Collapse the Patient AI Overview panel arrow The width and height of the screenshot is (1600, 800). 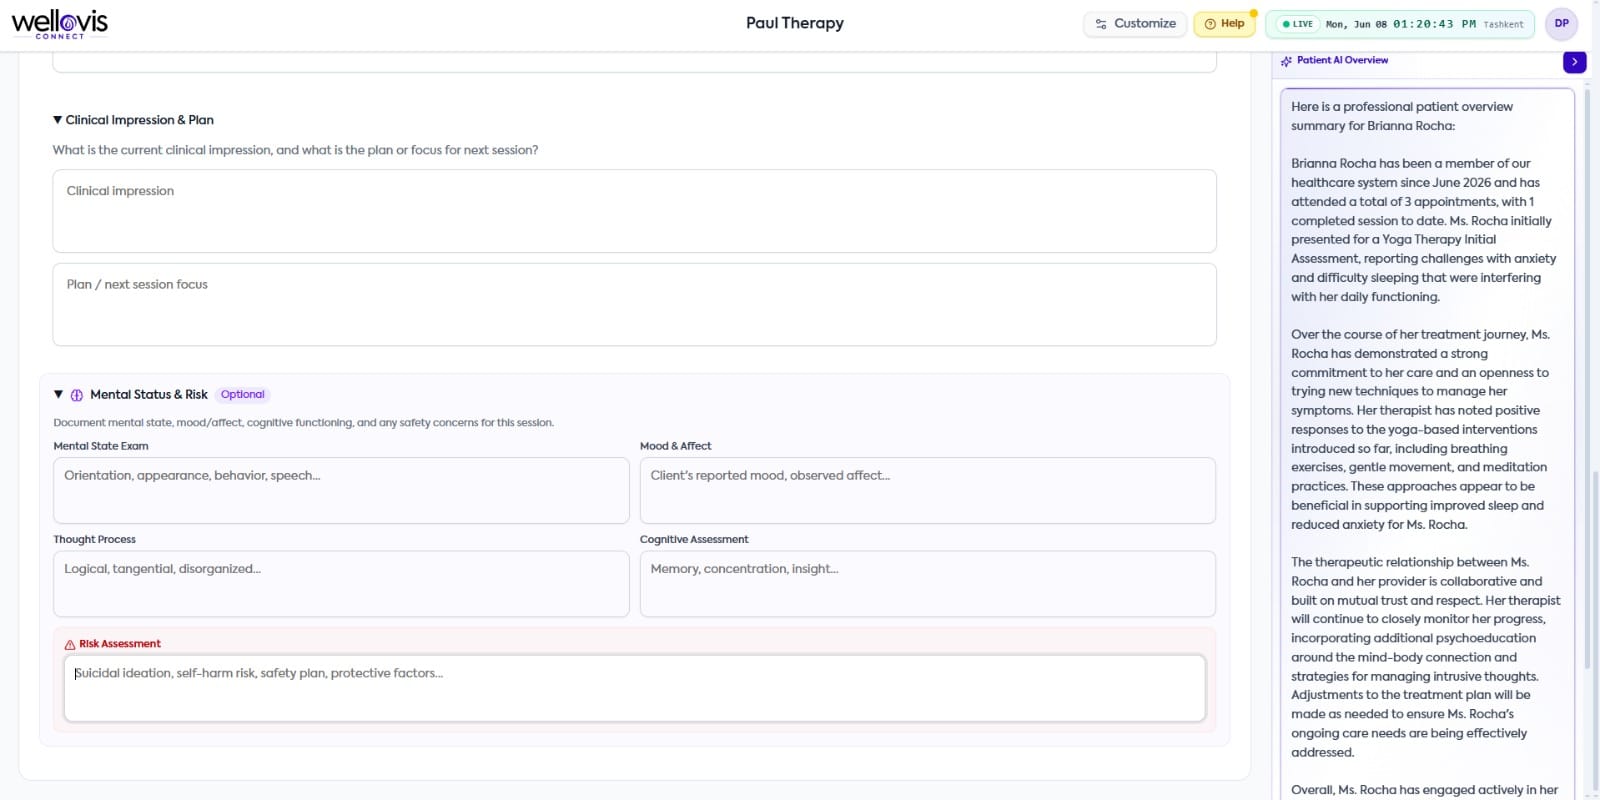[x=1574, y=62]
